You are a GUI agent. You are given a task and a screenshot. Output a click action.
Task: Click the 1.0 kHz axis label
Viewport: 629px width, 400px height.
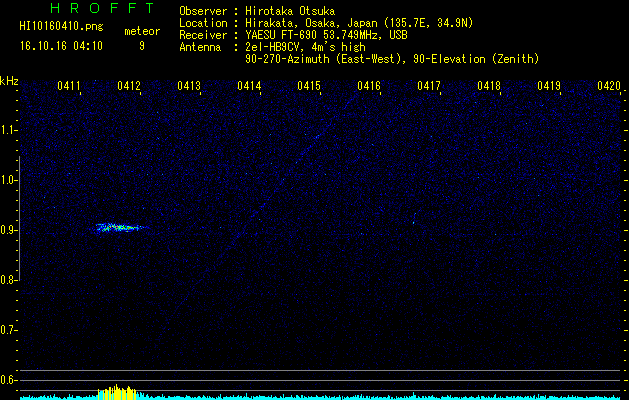click(8, 180)
